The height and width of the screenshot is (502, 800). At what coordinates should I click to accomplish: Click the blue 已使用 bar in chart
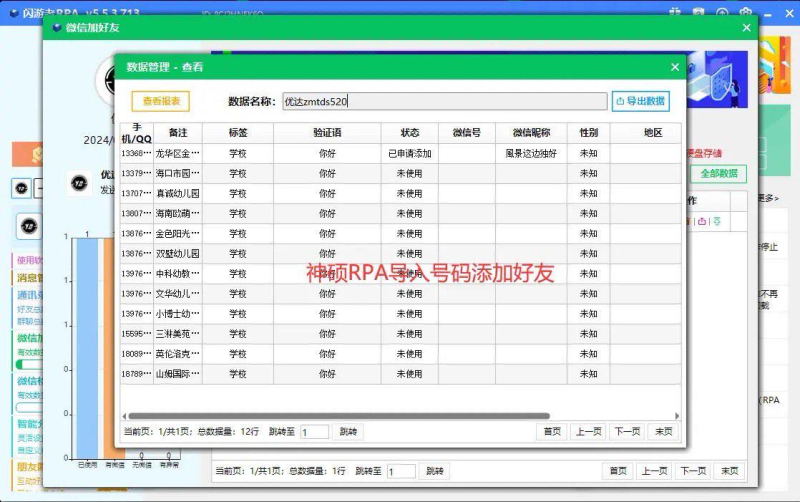point(87,348)
